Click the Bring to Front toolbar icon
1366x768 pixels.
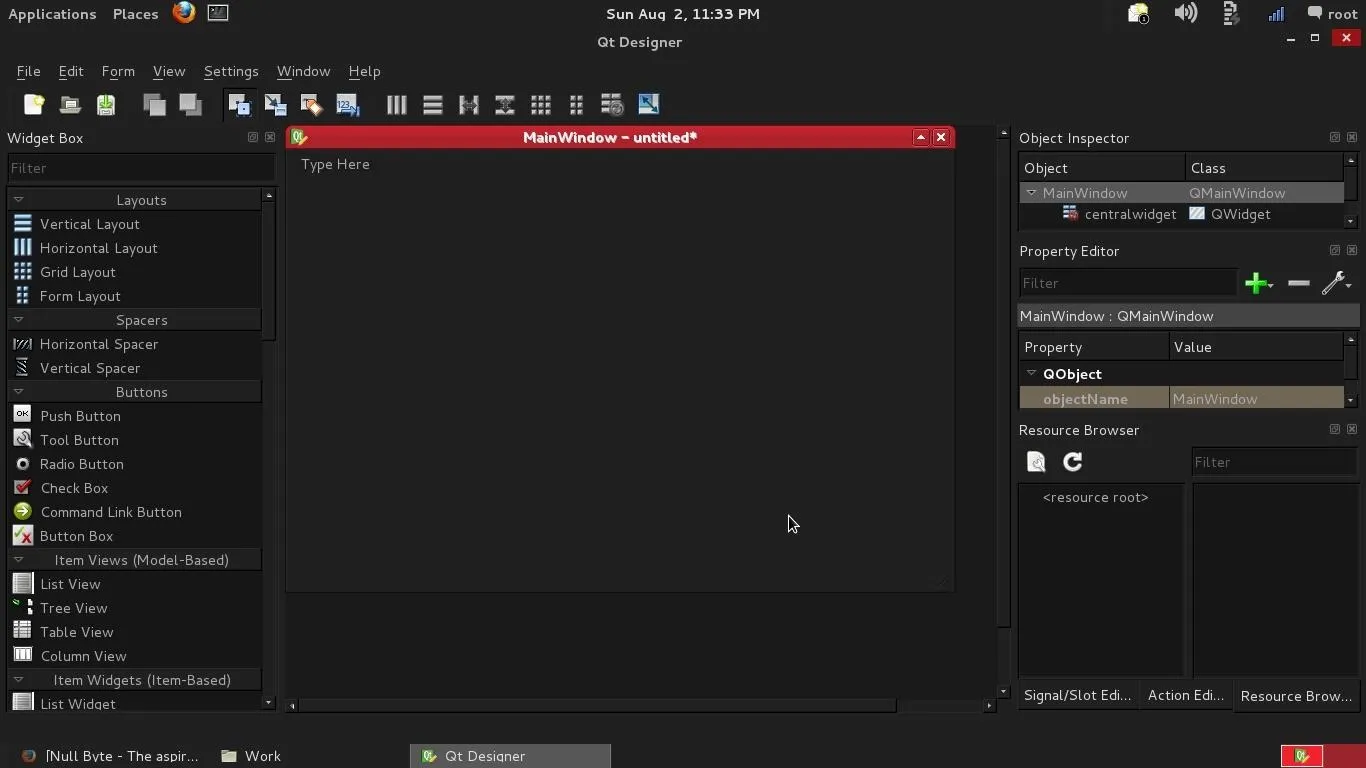pyautogui.click(x=190, y=104)
